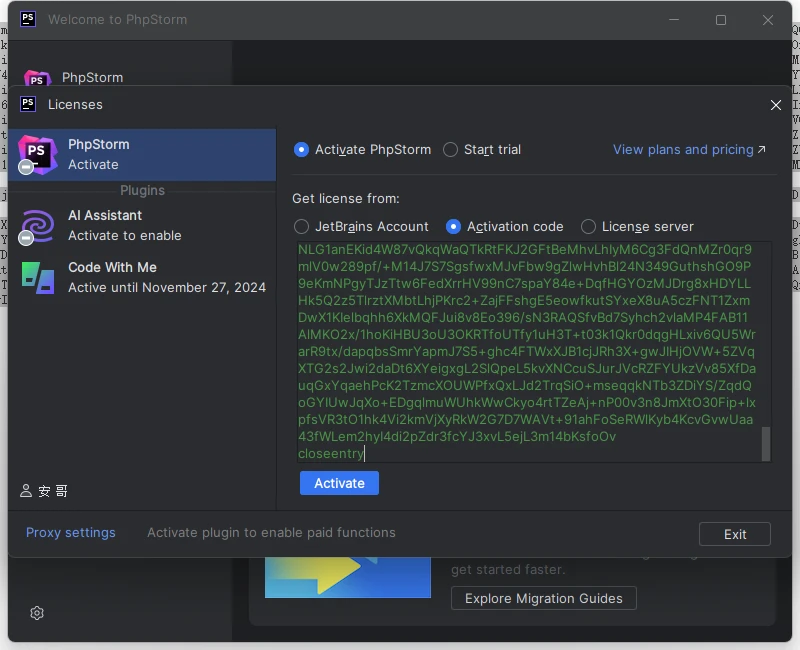Viewport: 800px width, 650px height.
Task: Maximize the Welcome to PhpStorm window
Action: 720,20
